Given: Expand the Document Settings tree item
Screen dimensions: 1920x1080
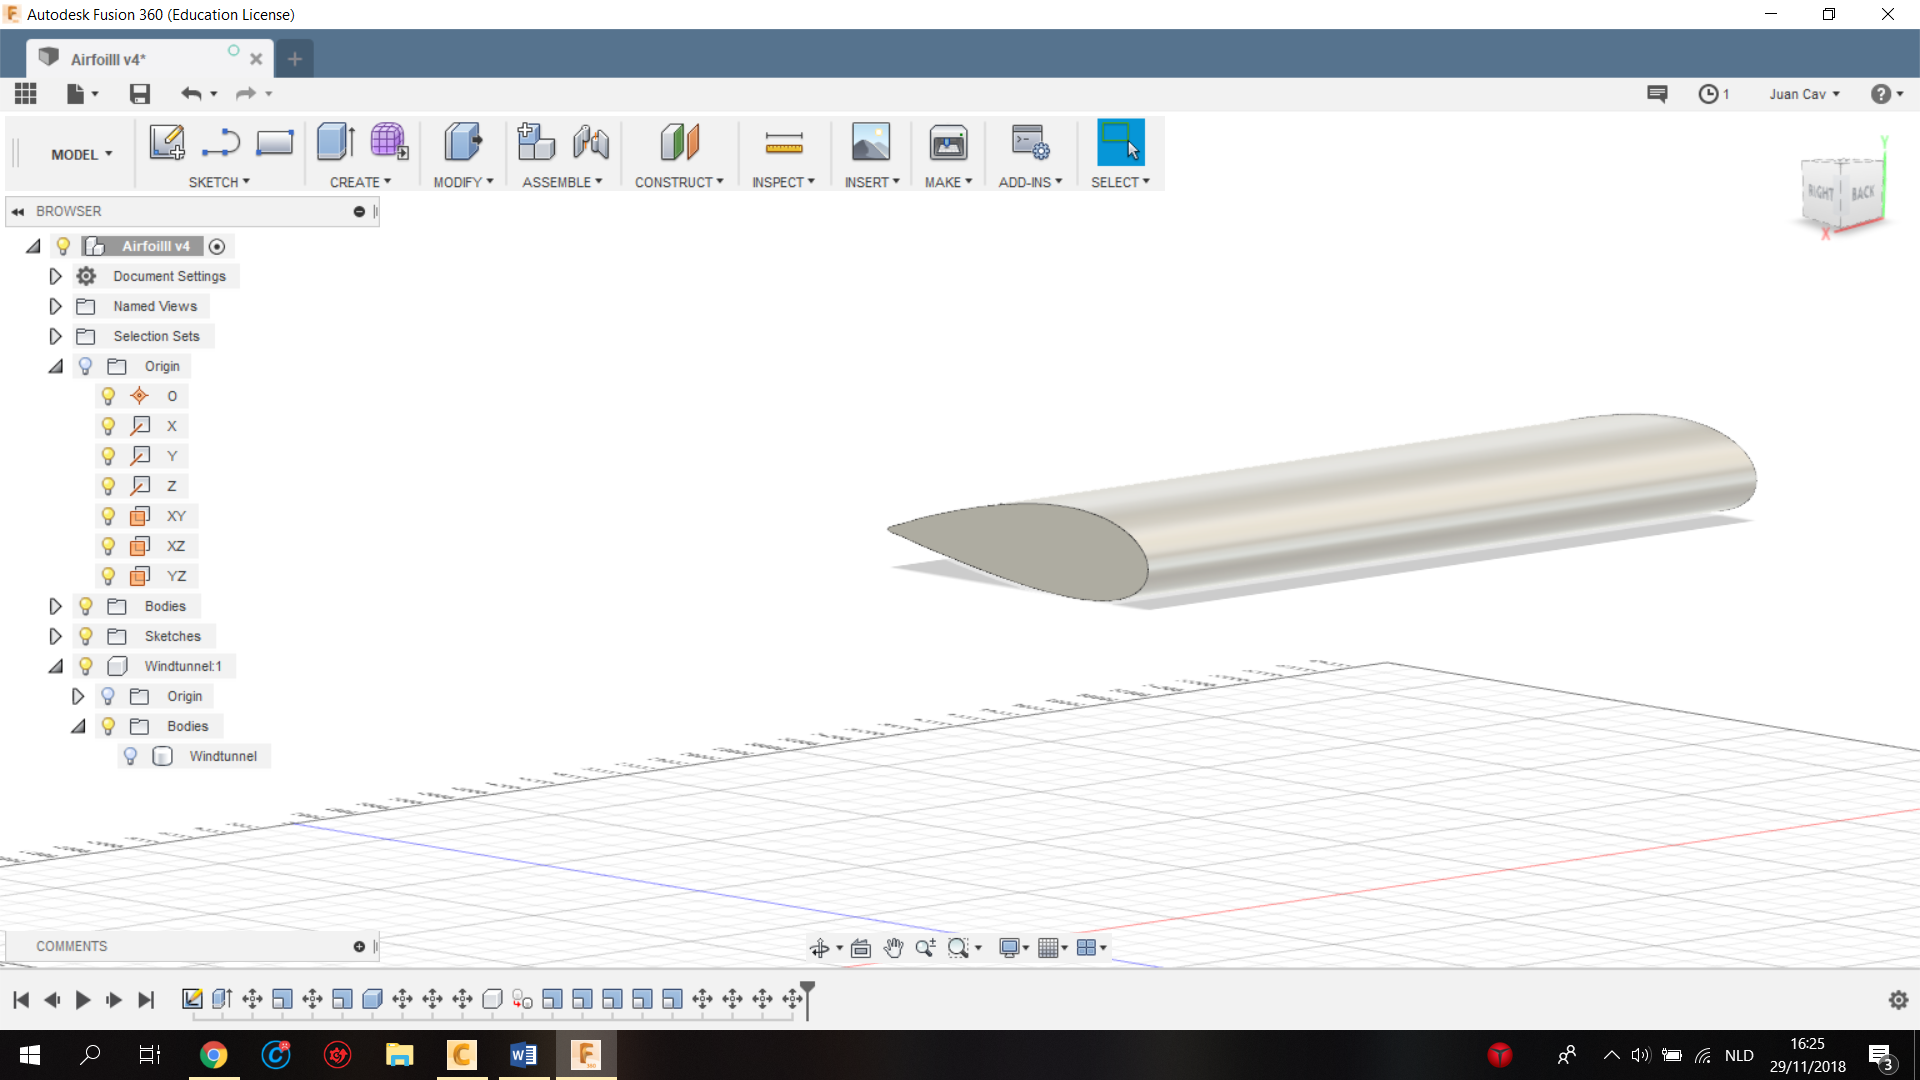Looking at the screenshot, I should coord(55,276).
